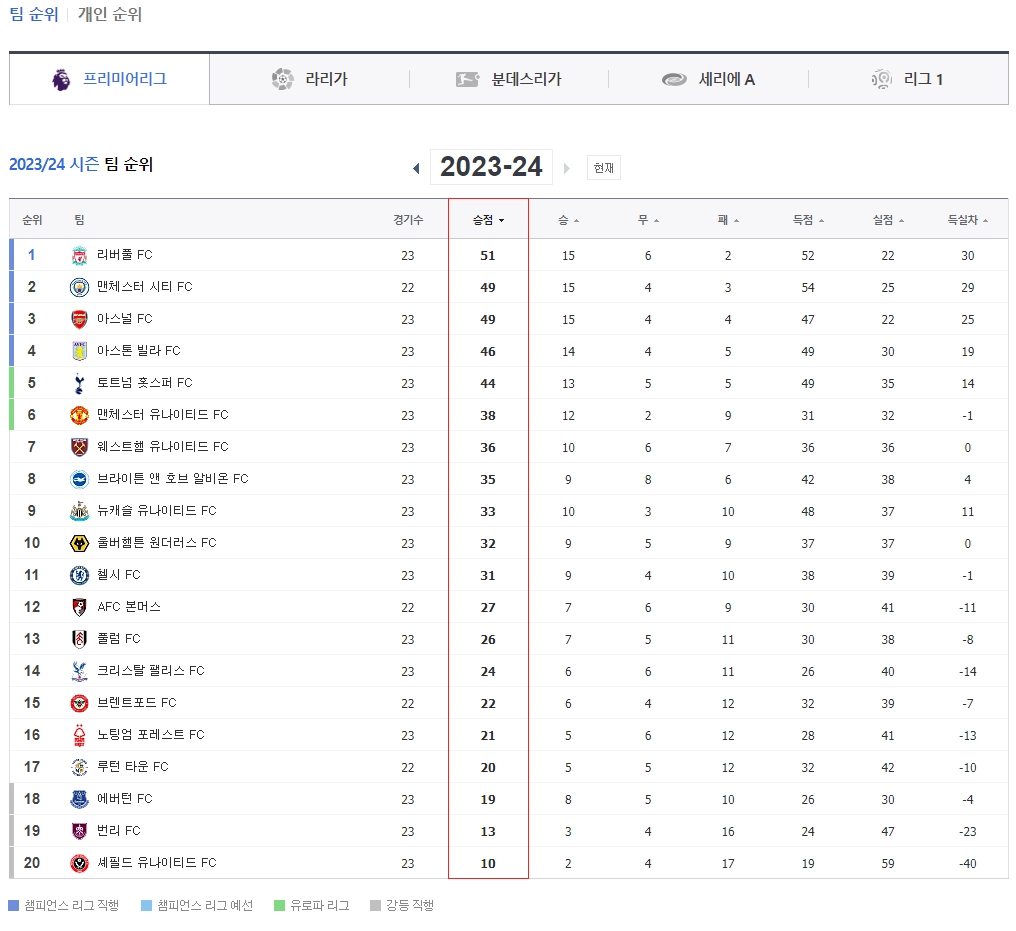The image size is (1016, 931).
Task: Open 토트넘 홋스퍼 FC team link
Action: coord(144,383)
